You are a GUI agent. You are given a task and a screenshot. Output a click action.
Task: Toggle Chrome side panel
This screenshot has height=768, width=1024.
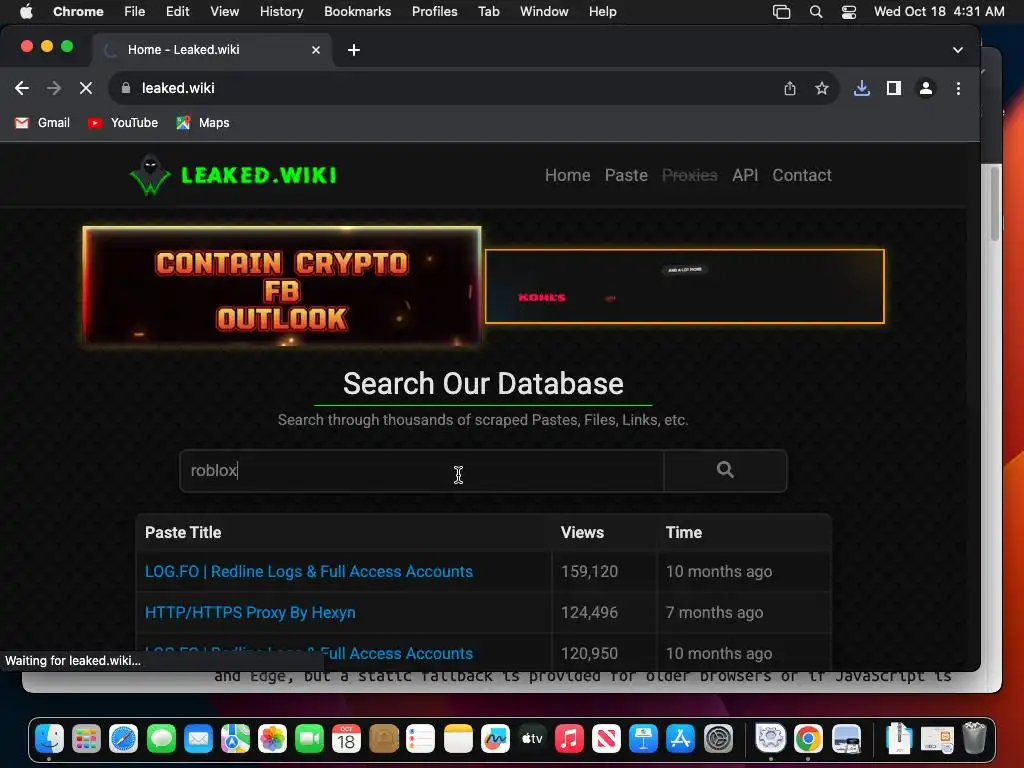click(x=893, y=88)
